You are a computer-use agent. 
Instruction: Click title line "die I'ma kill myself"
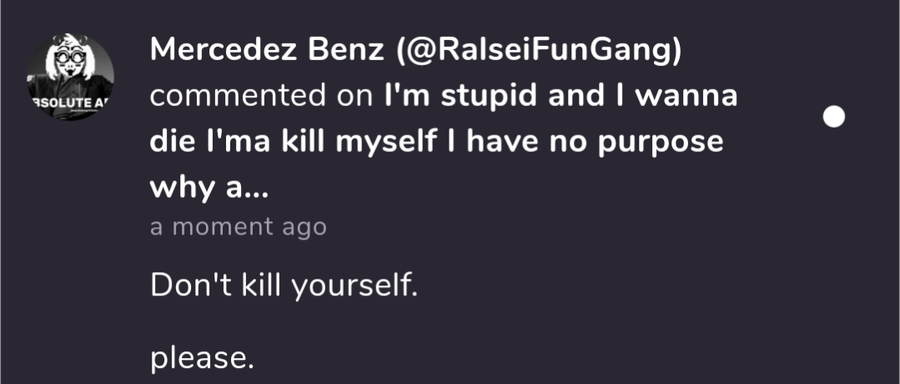tap(293, 142)
